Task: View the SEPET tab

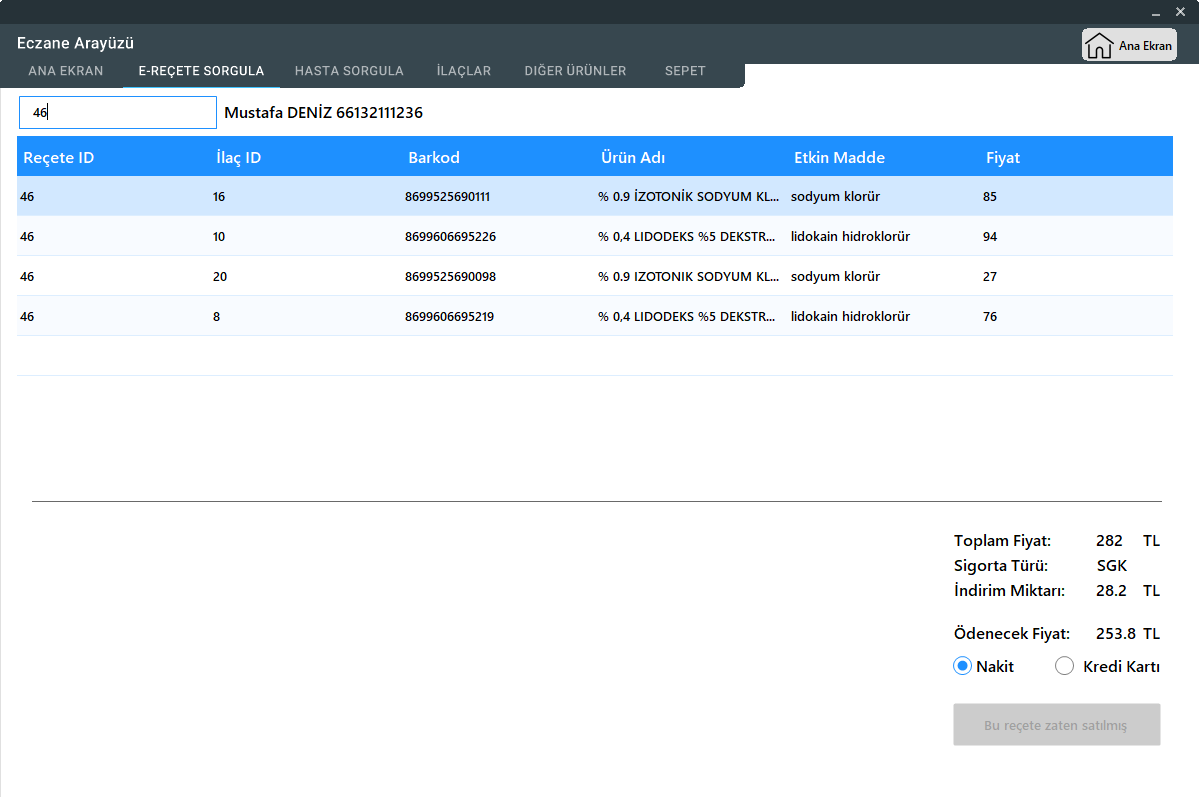Action: pos(685,71)
